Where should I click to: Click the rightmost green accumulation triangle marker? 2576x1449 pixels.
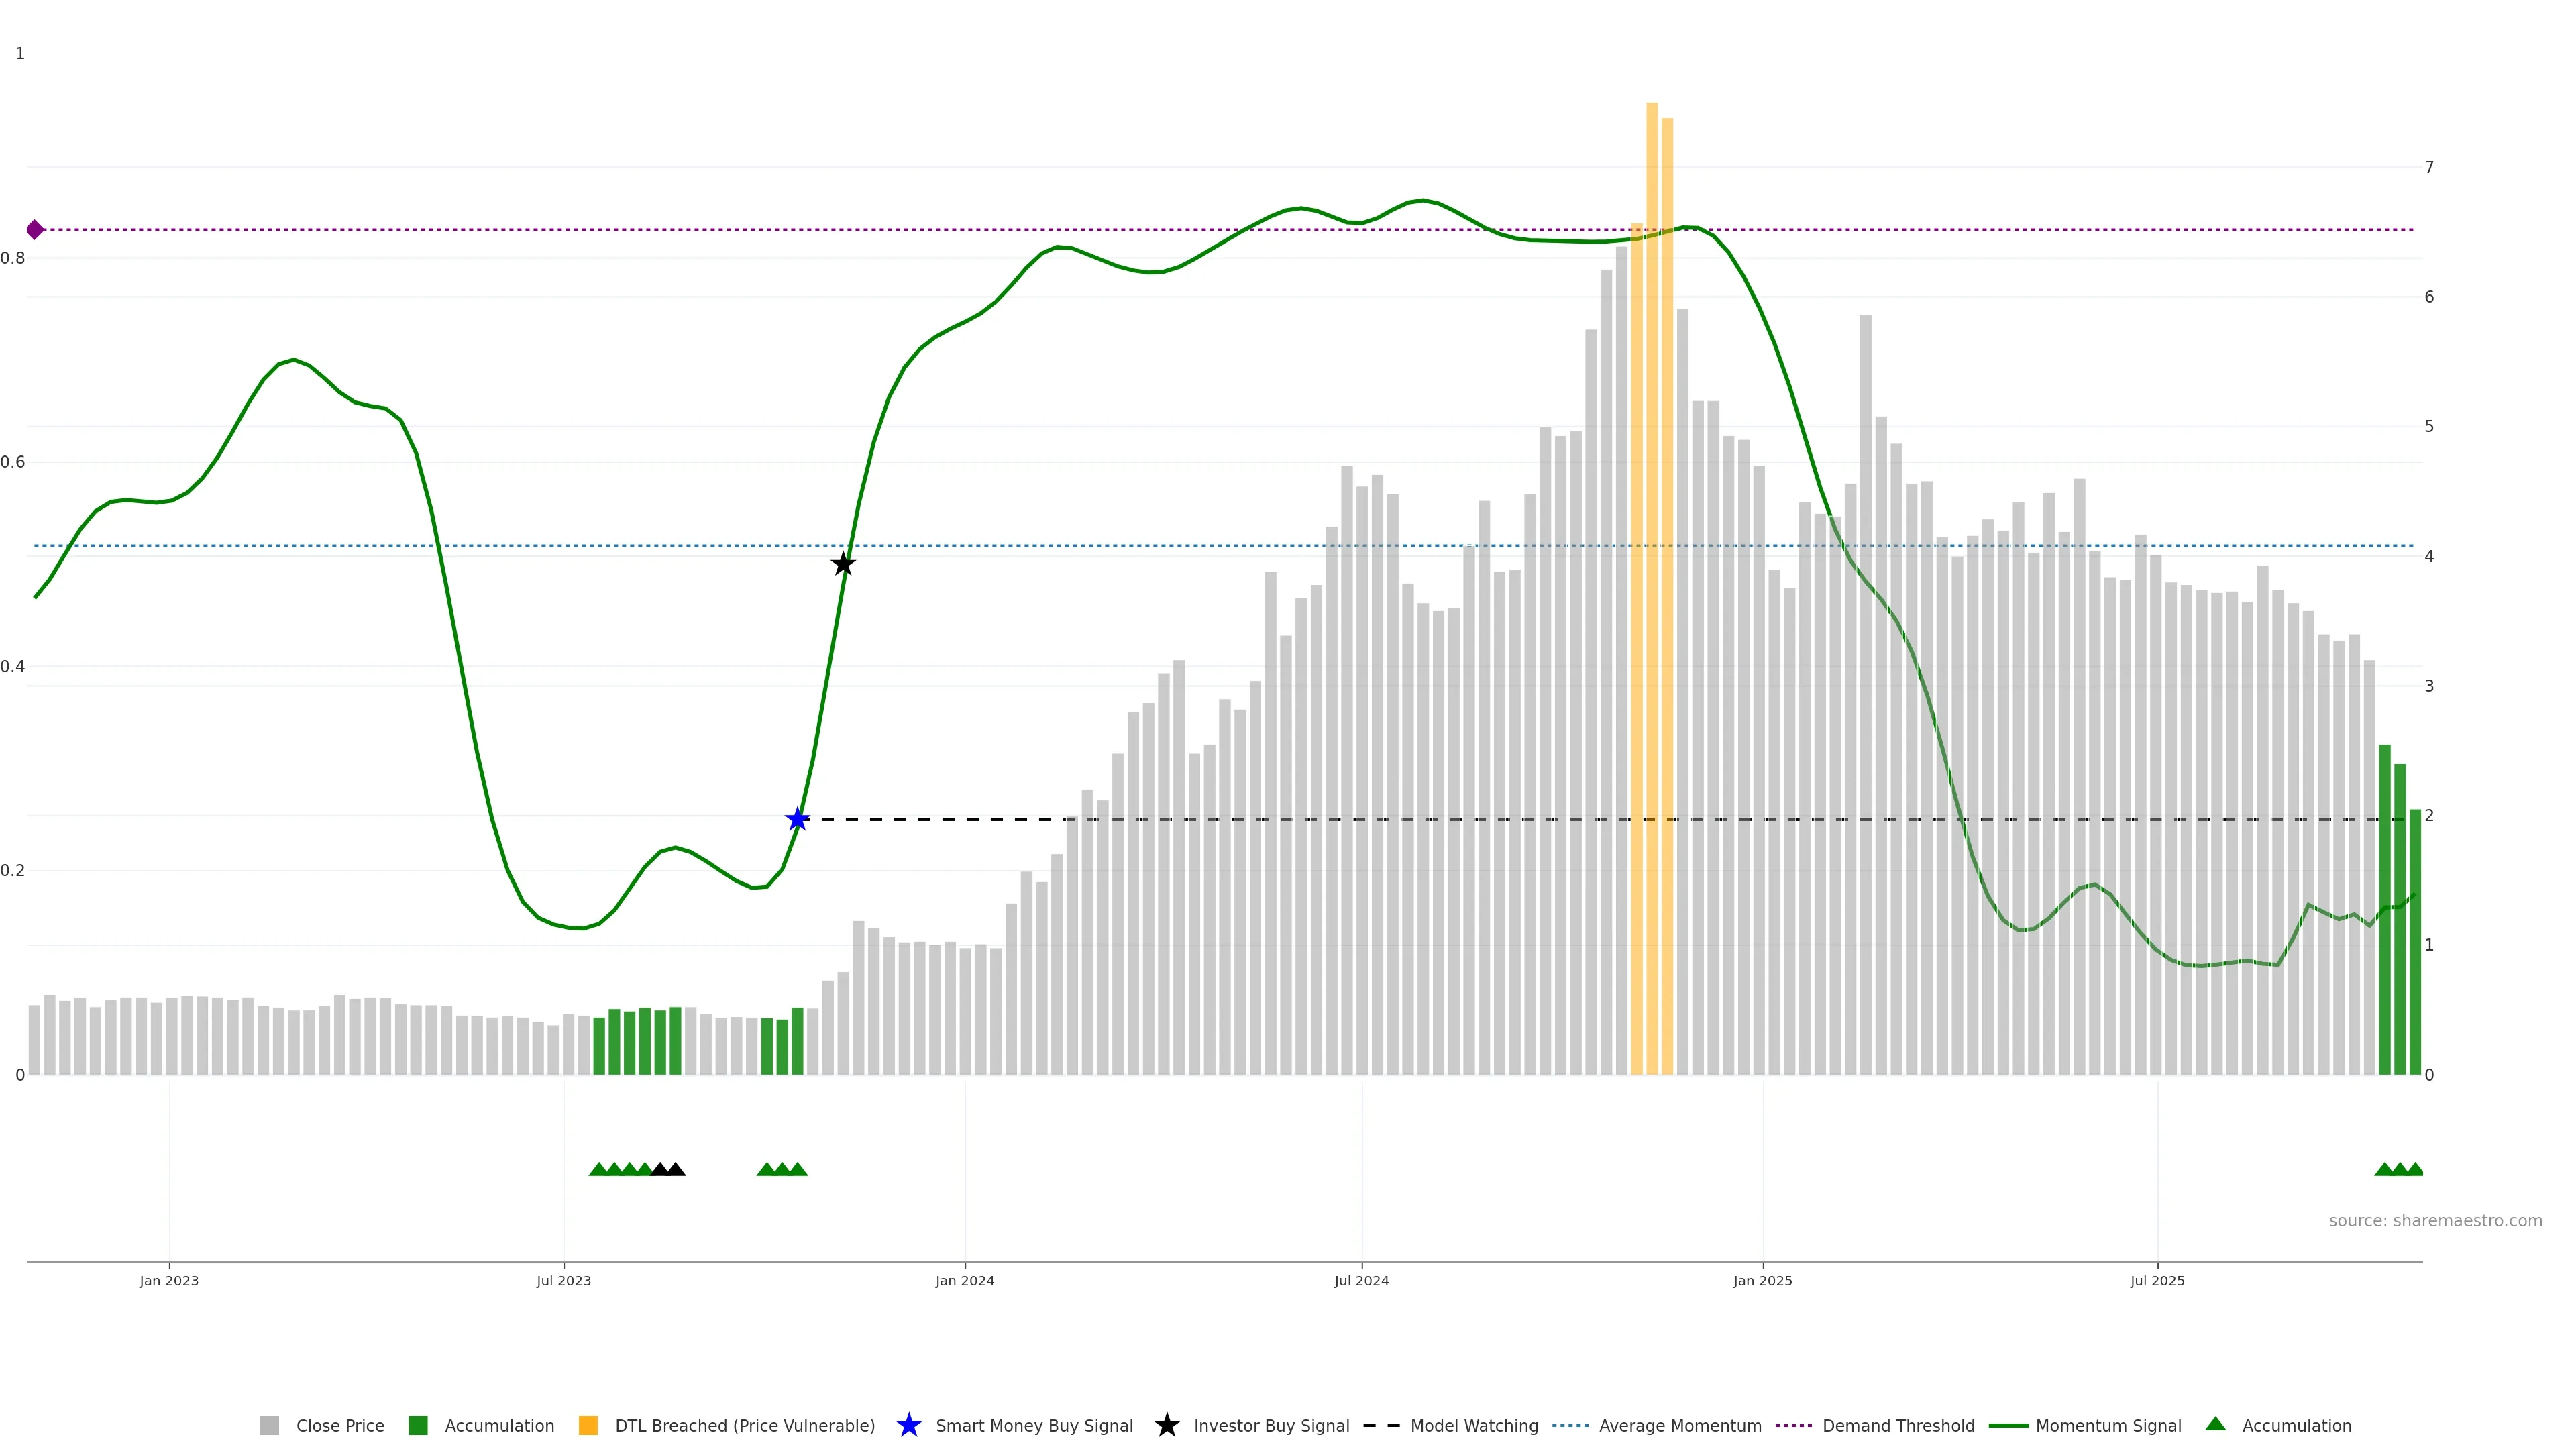click(2414, 1169)
